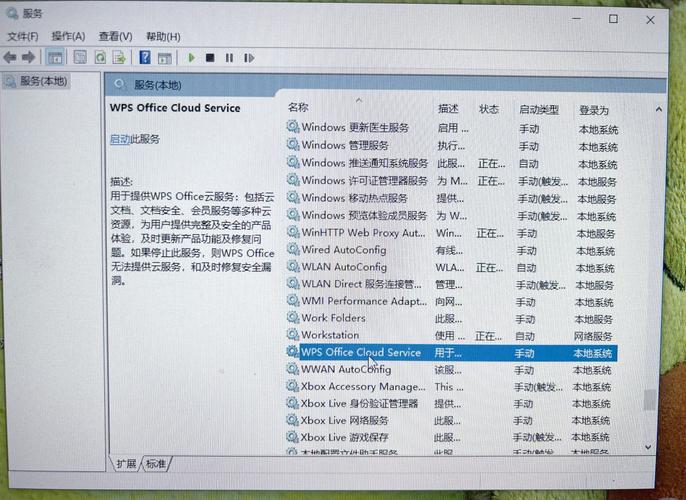Screen dimensions: 686x500
Task: Select the Windows 移动热点服务 row
Action: (452, 198)
